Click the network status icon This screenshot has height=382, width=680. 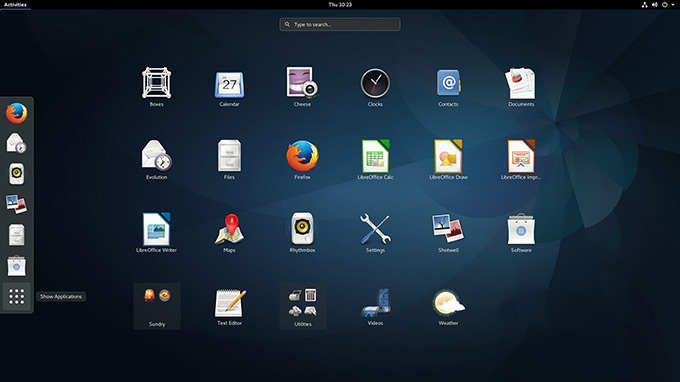click(x=644, y=4)
